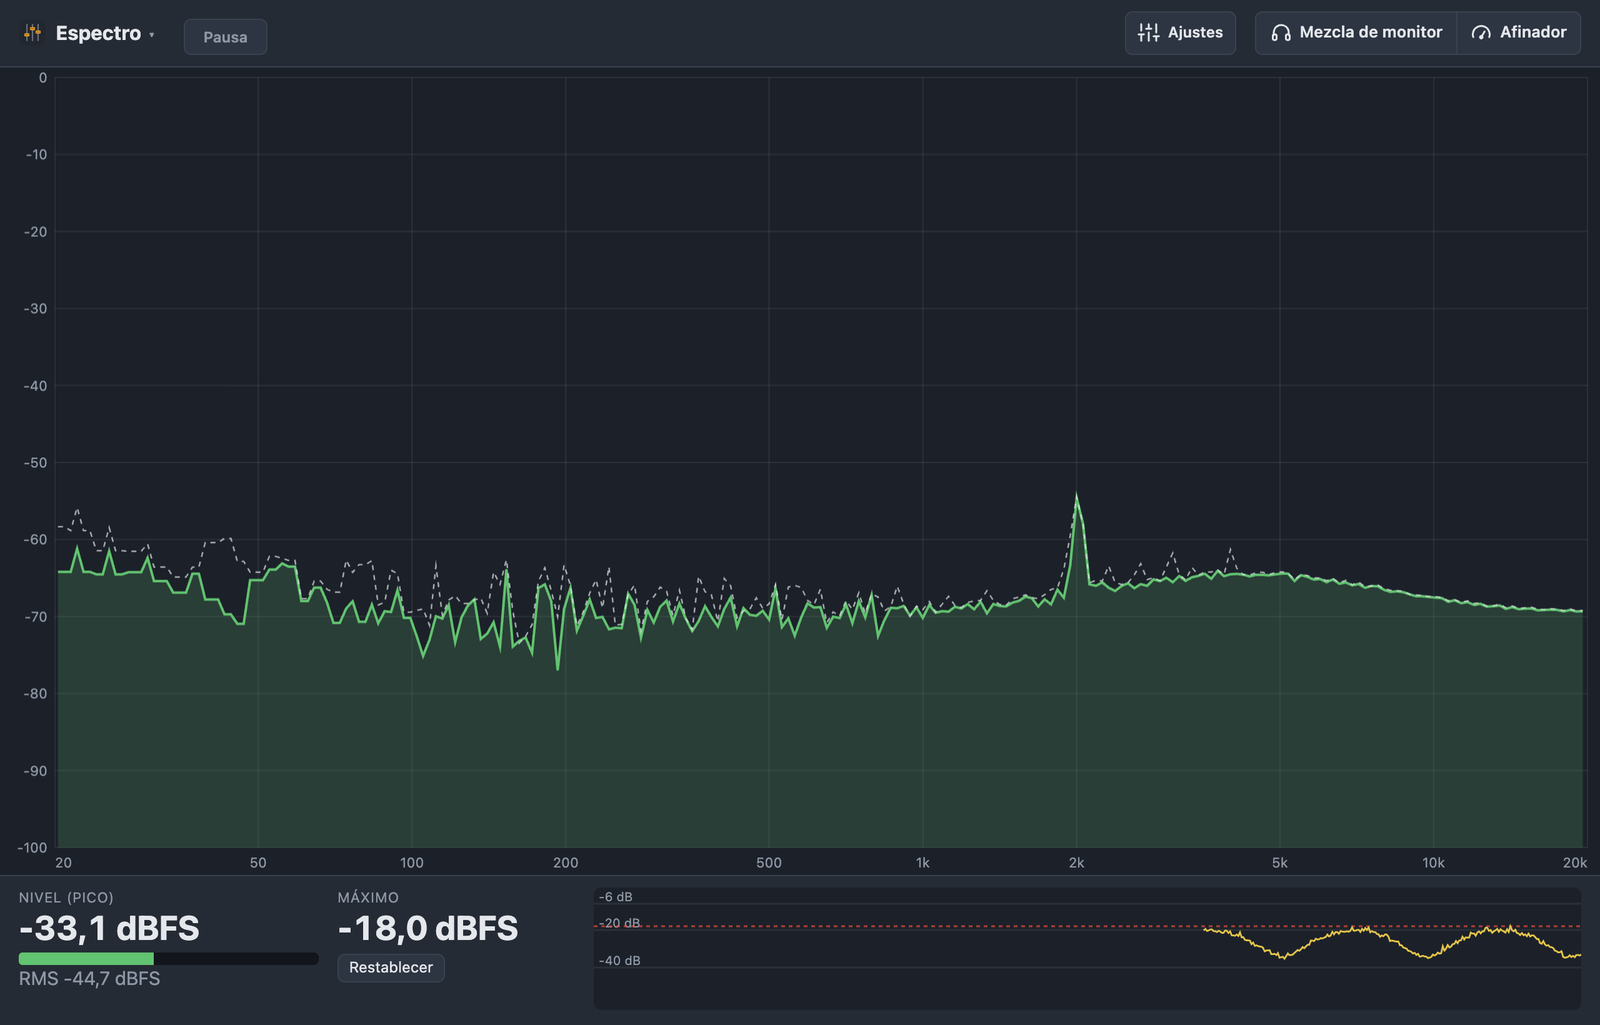
Task: Click the Restablecer button under Máximo
Action: click(x=391, y=968)
